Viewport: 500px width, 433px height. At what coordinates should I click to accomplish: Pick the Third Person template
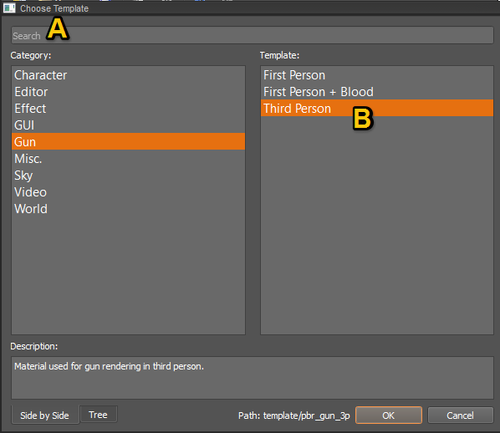pyautogui.click(x=377, y=108)
